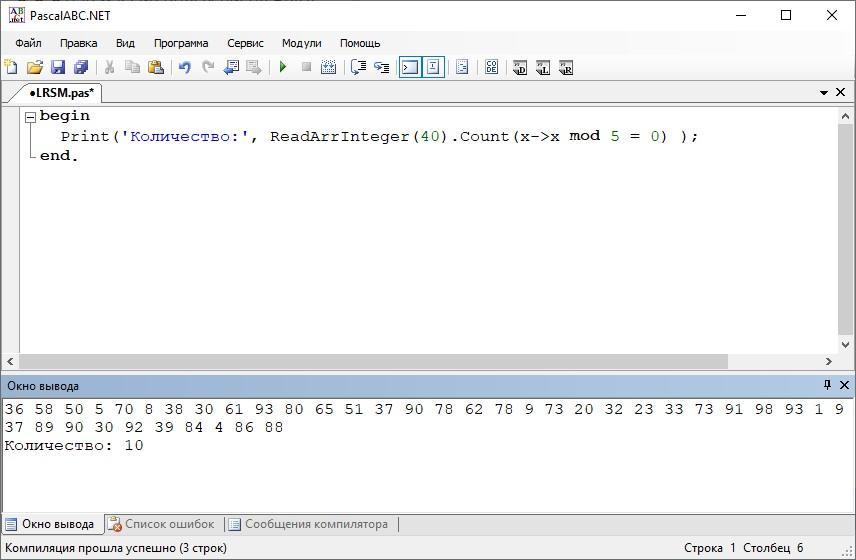Image resolution: width=856 pixels, height=560 pixels.
Task: Click the code formatting icon
Action: [462, 67]
